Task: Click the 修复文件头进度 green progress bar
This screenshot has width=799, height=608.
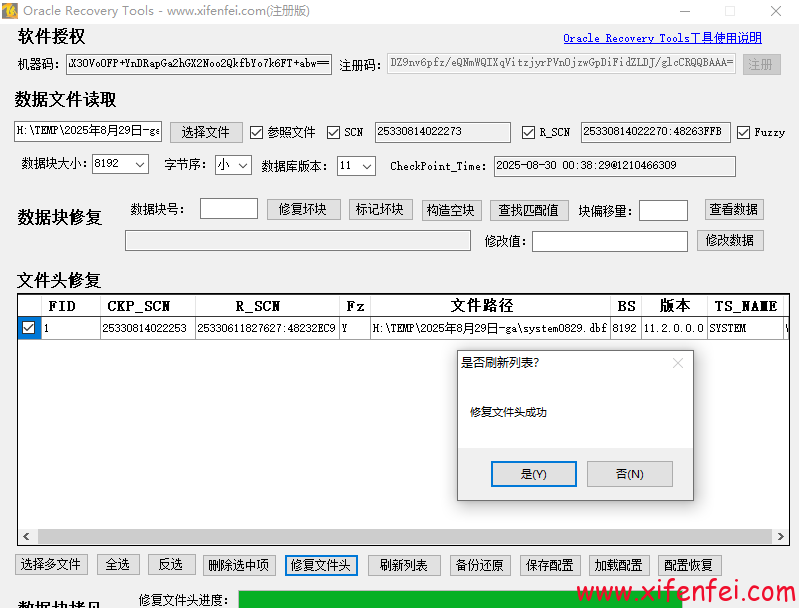Action: pos(460,599)
